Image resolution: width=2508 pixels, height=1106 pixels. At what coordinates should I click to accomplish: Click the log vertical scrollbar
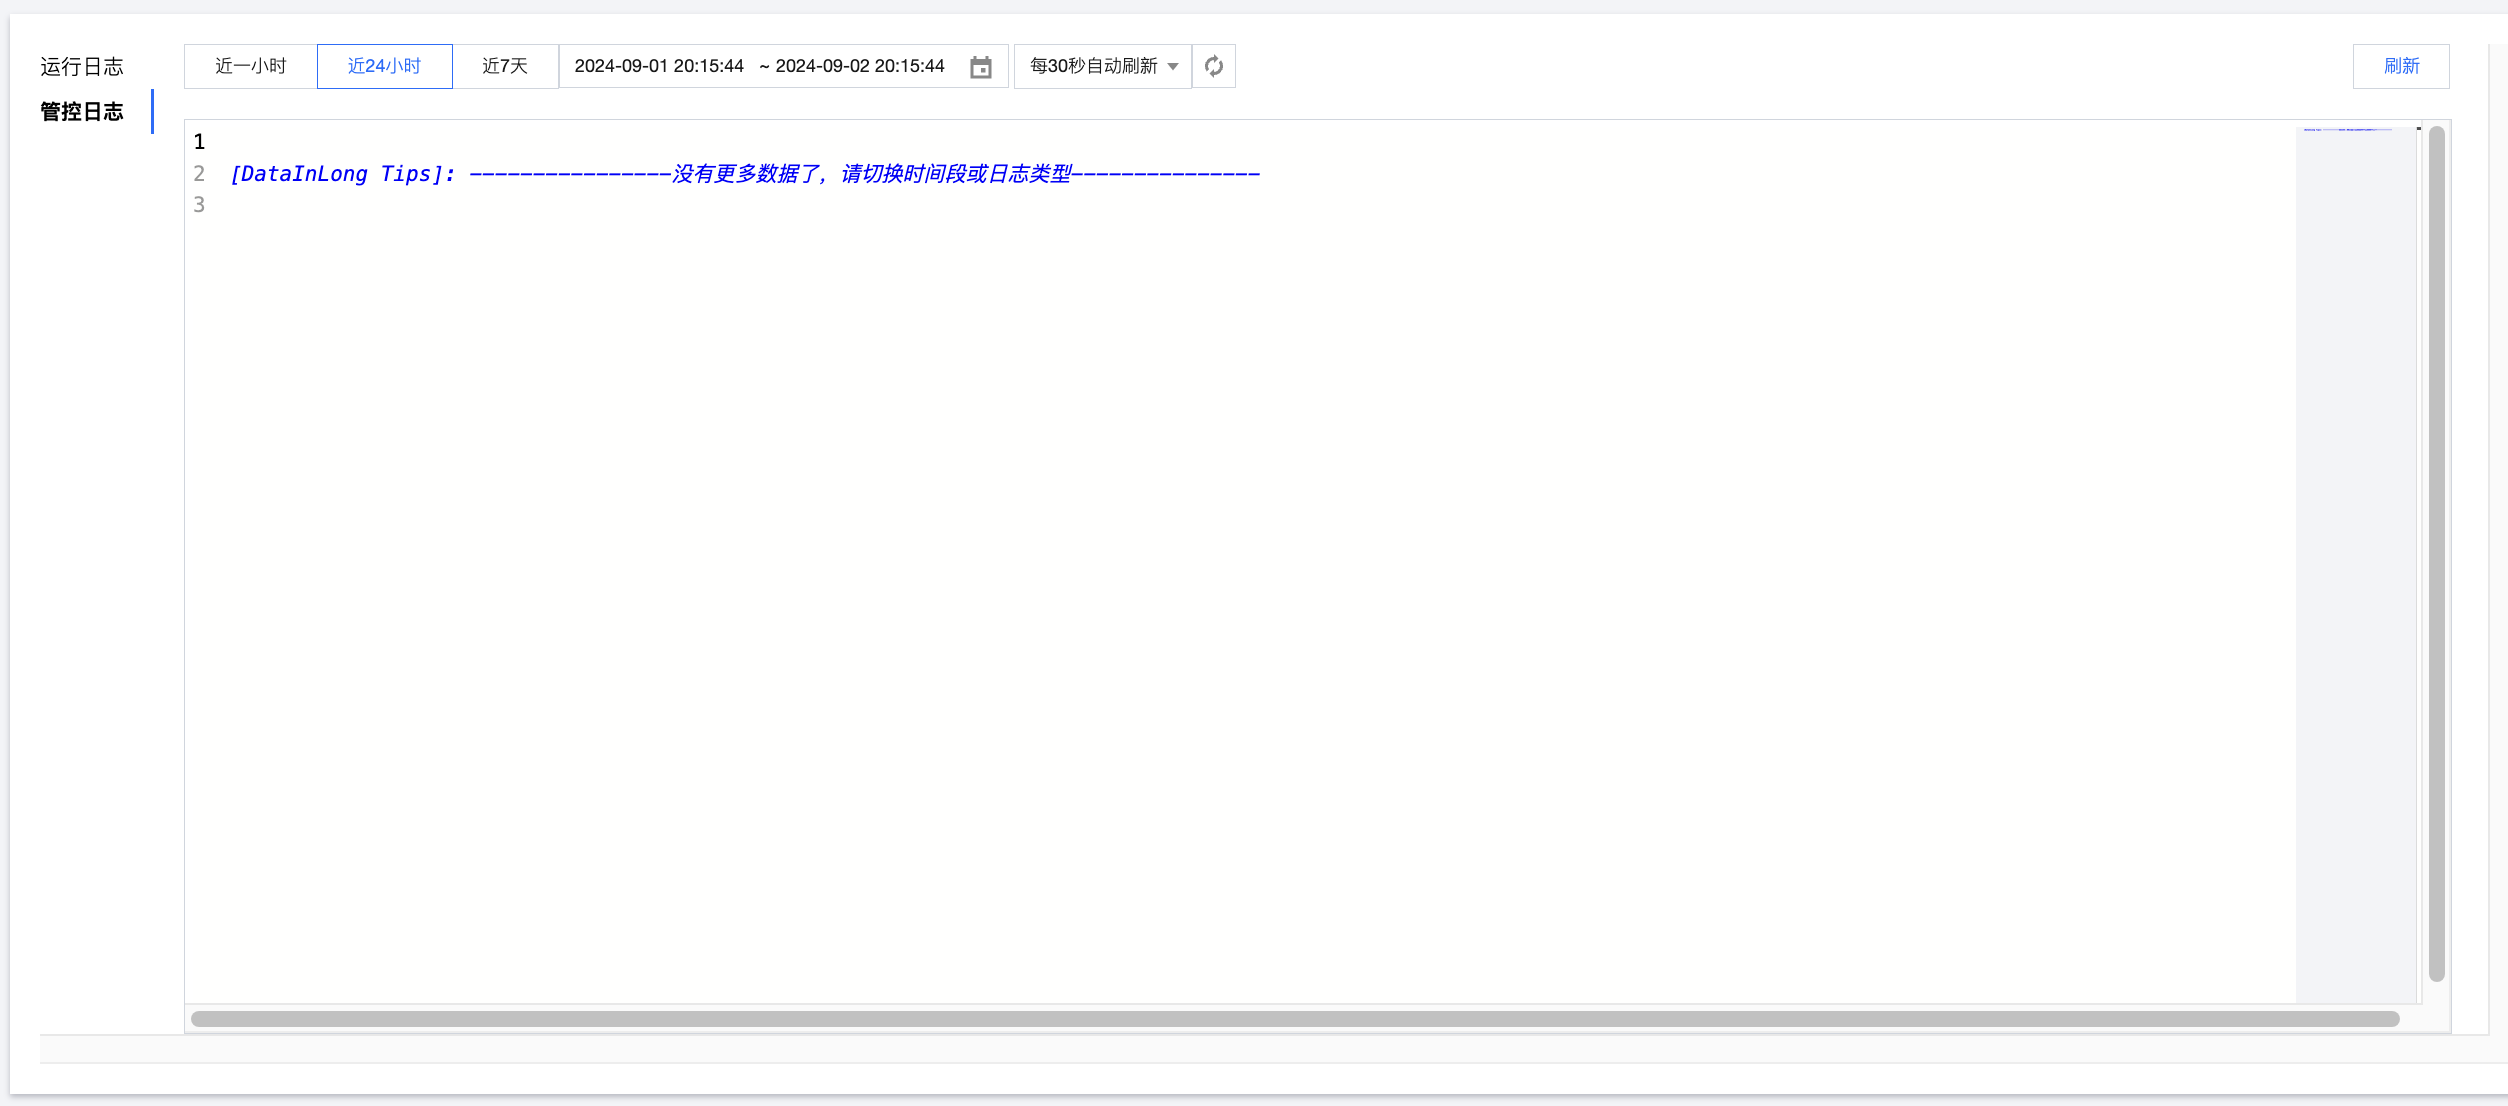(2436, 553)
